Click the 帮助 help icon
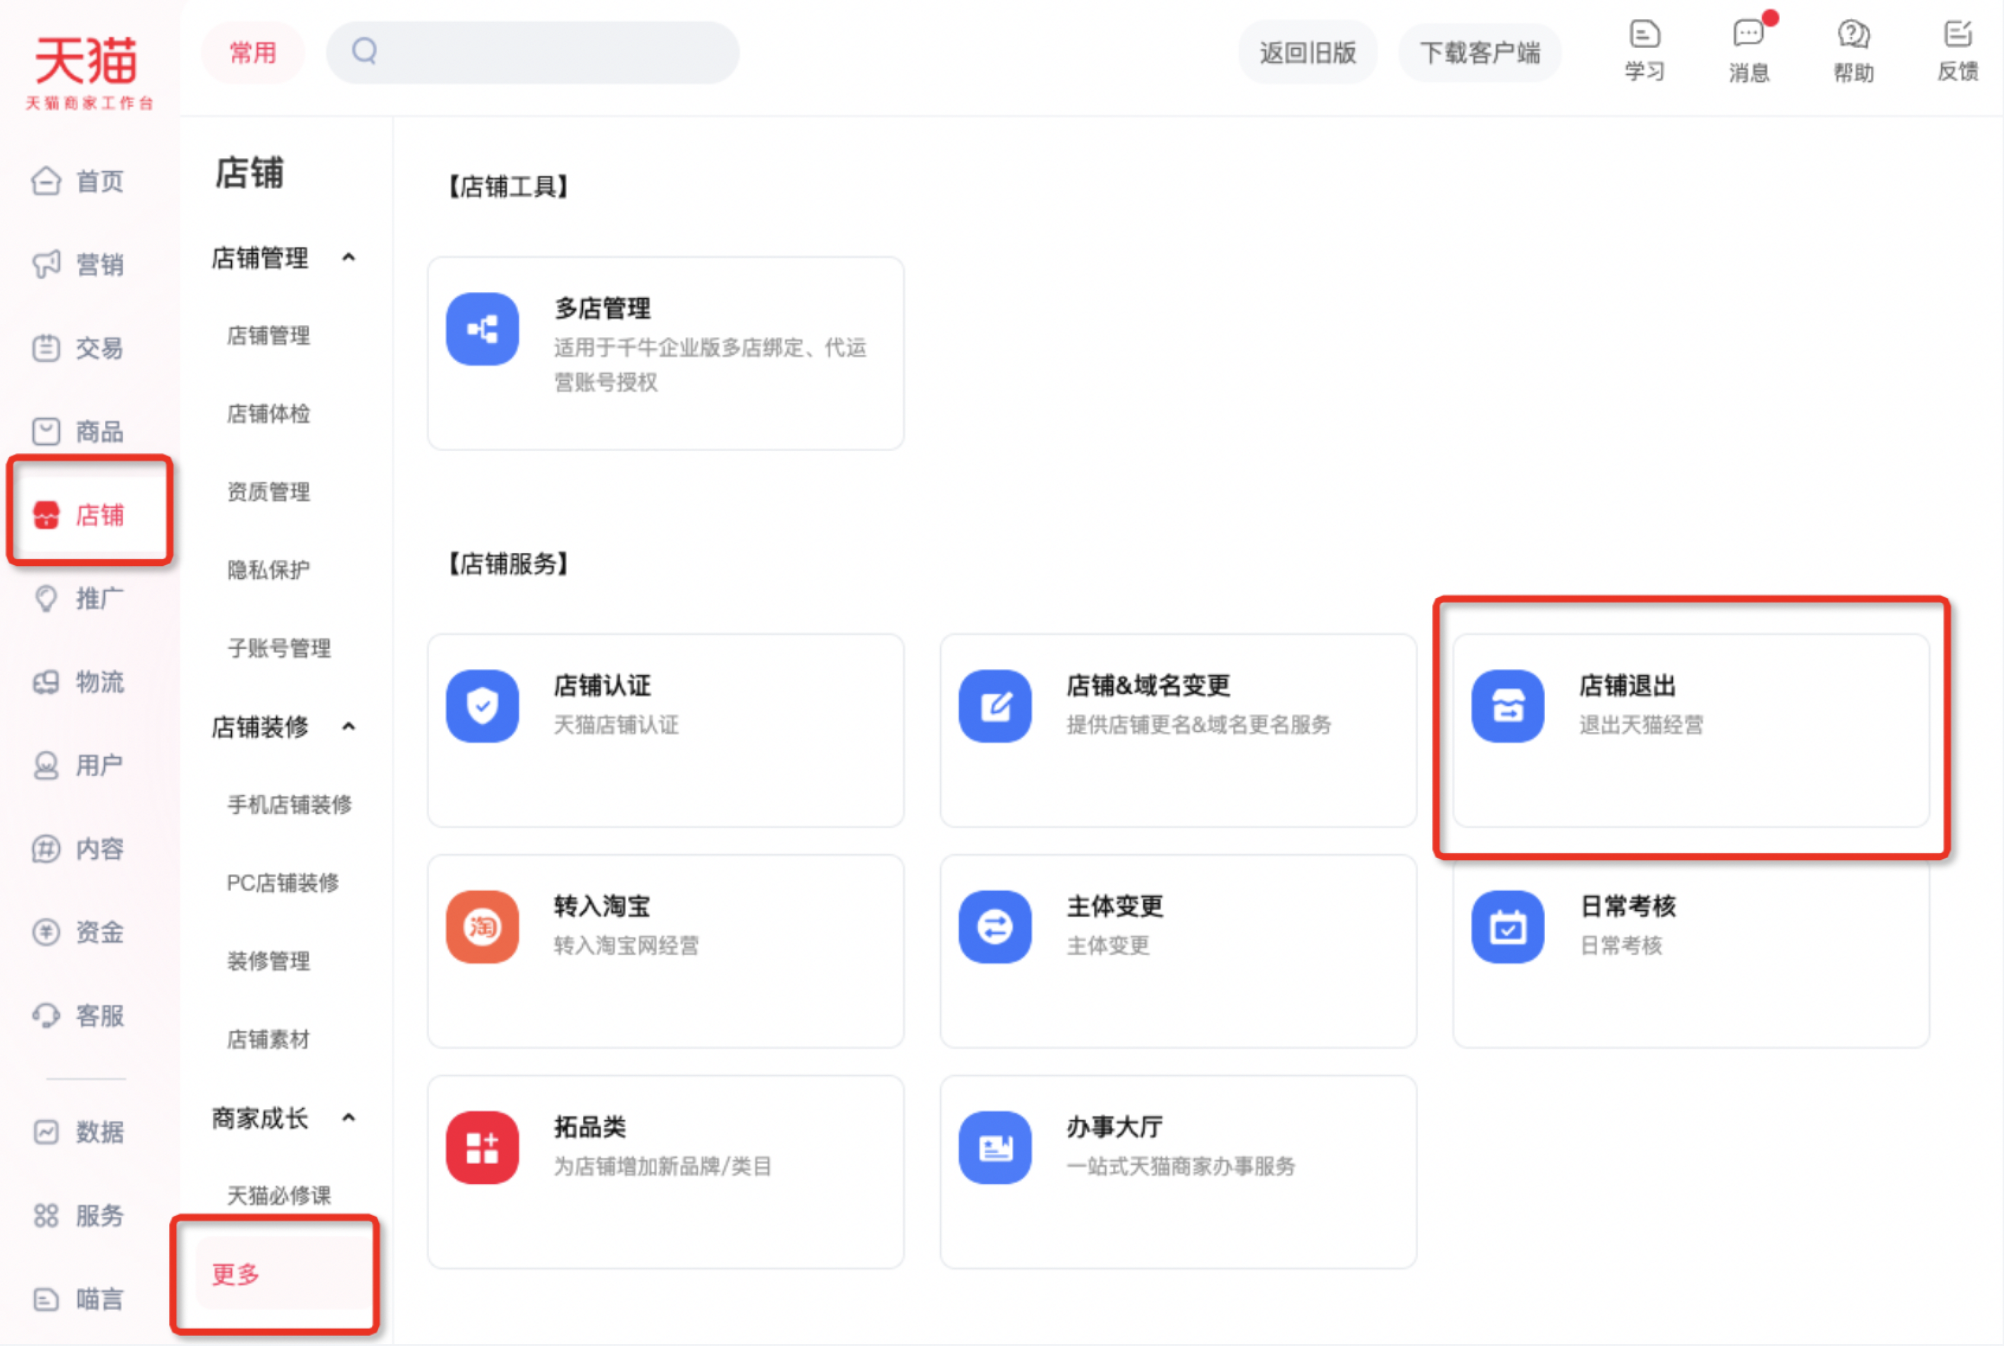The width and height of the screenshot is (2004, 1346). (x=1853, y=50)
